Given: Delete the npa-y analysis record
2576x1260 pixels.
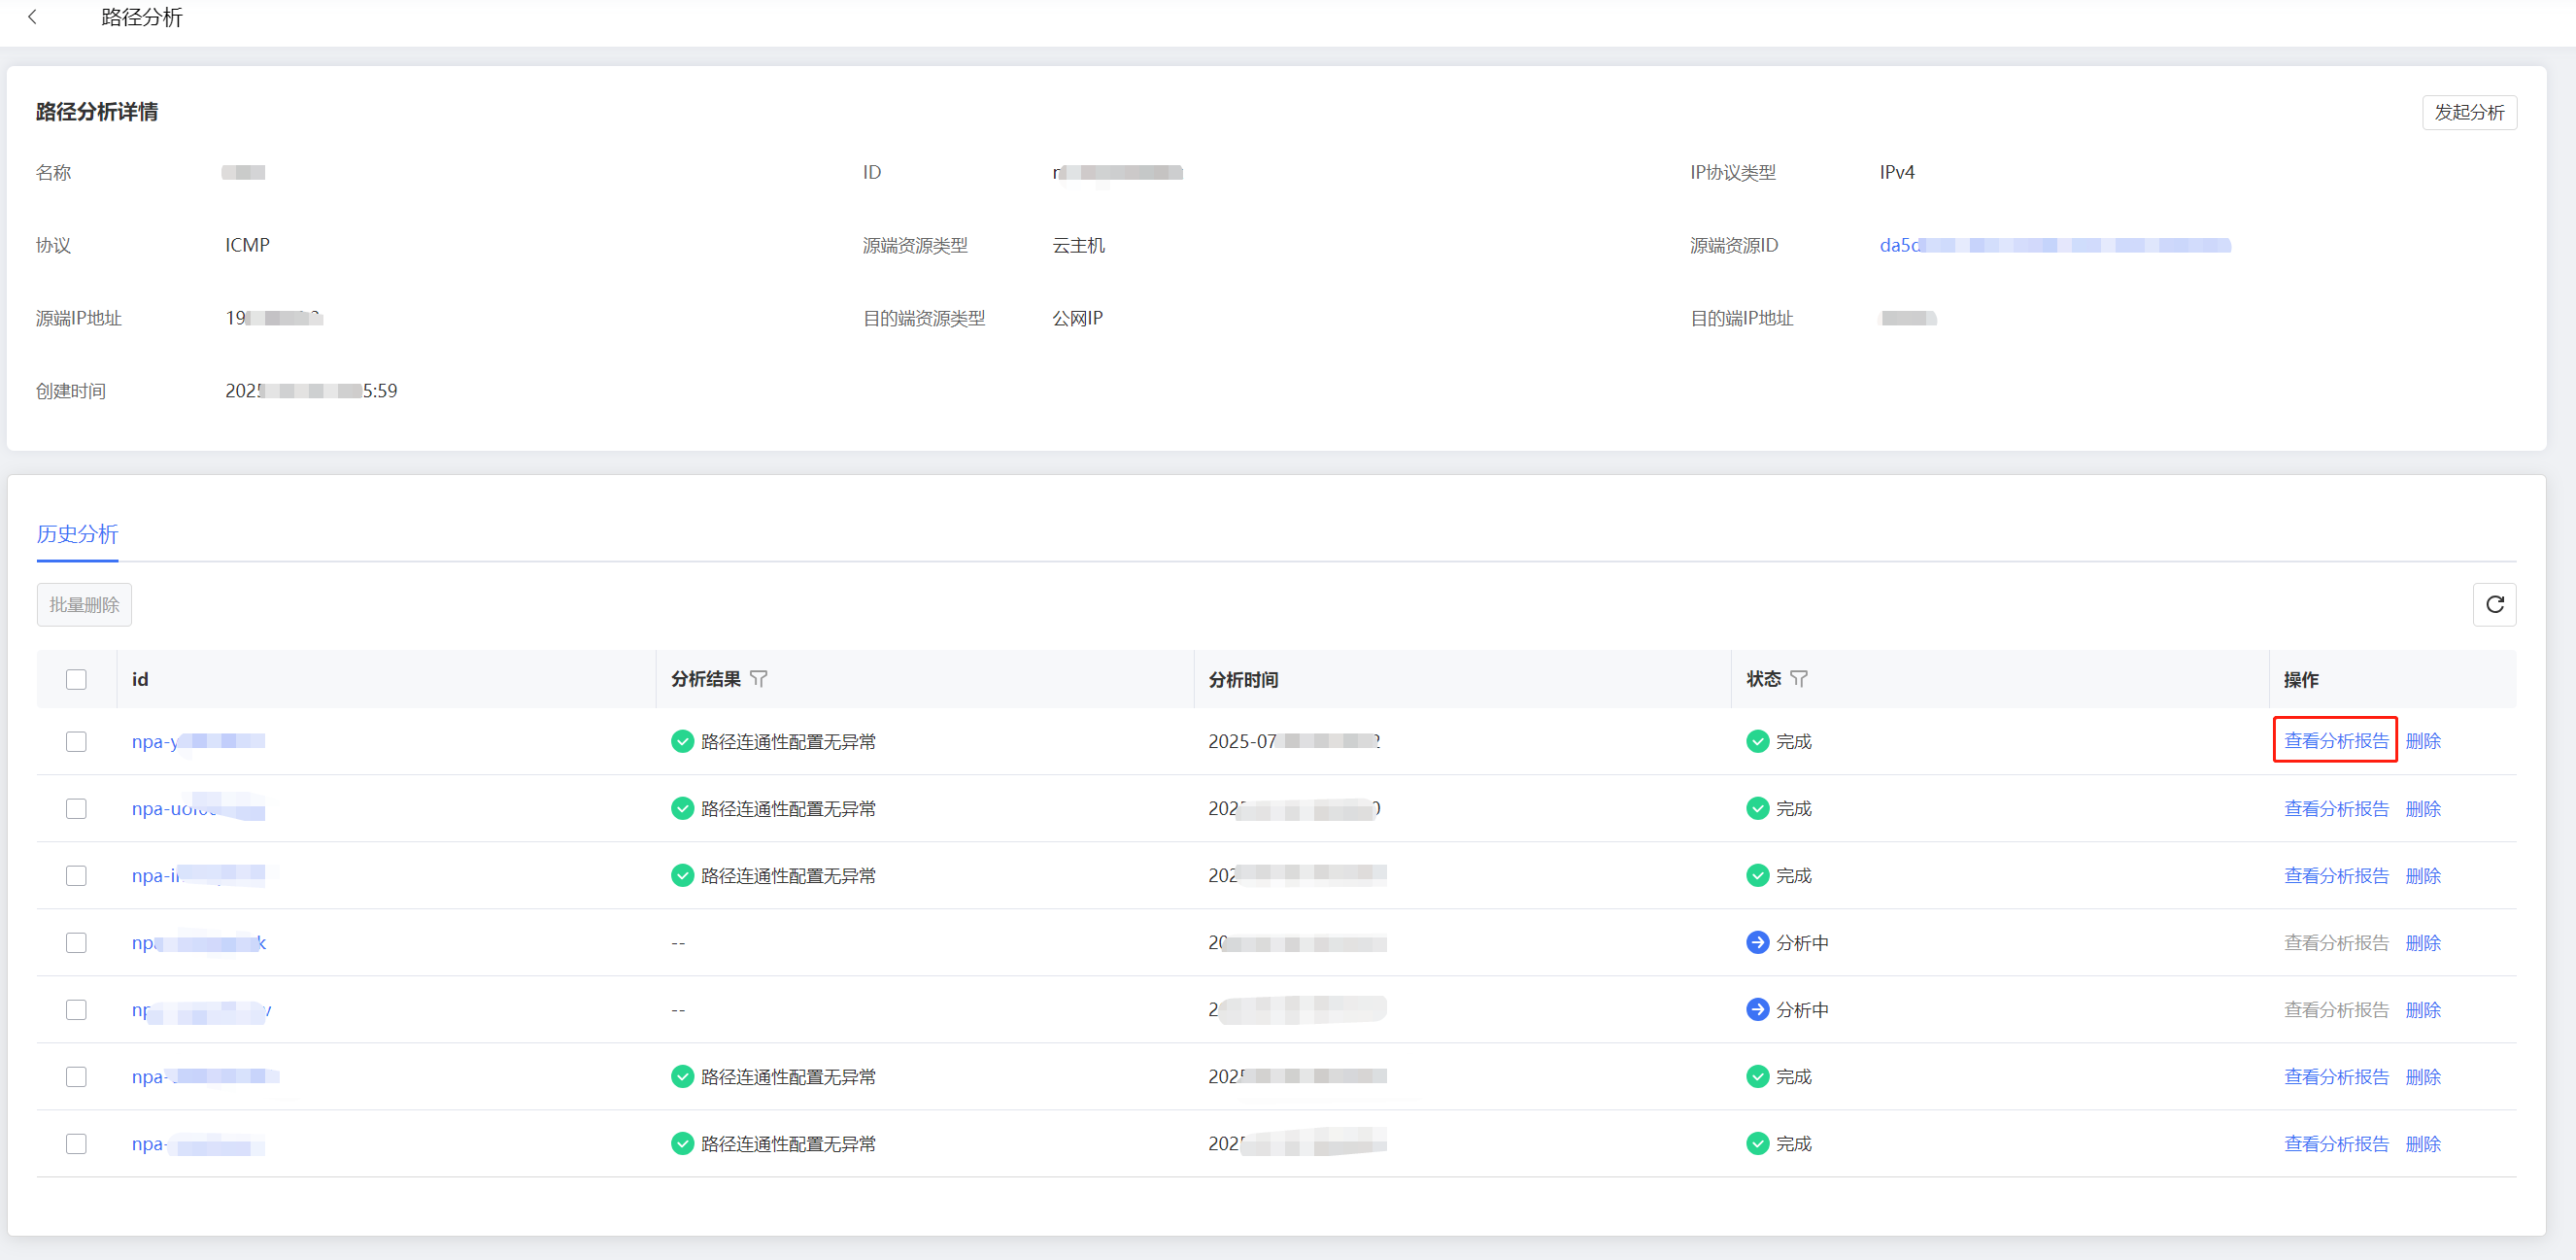Looking at the screenshot, I should [2423, 741].
